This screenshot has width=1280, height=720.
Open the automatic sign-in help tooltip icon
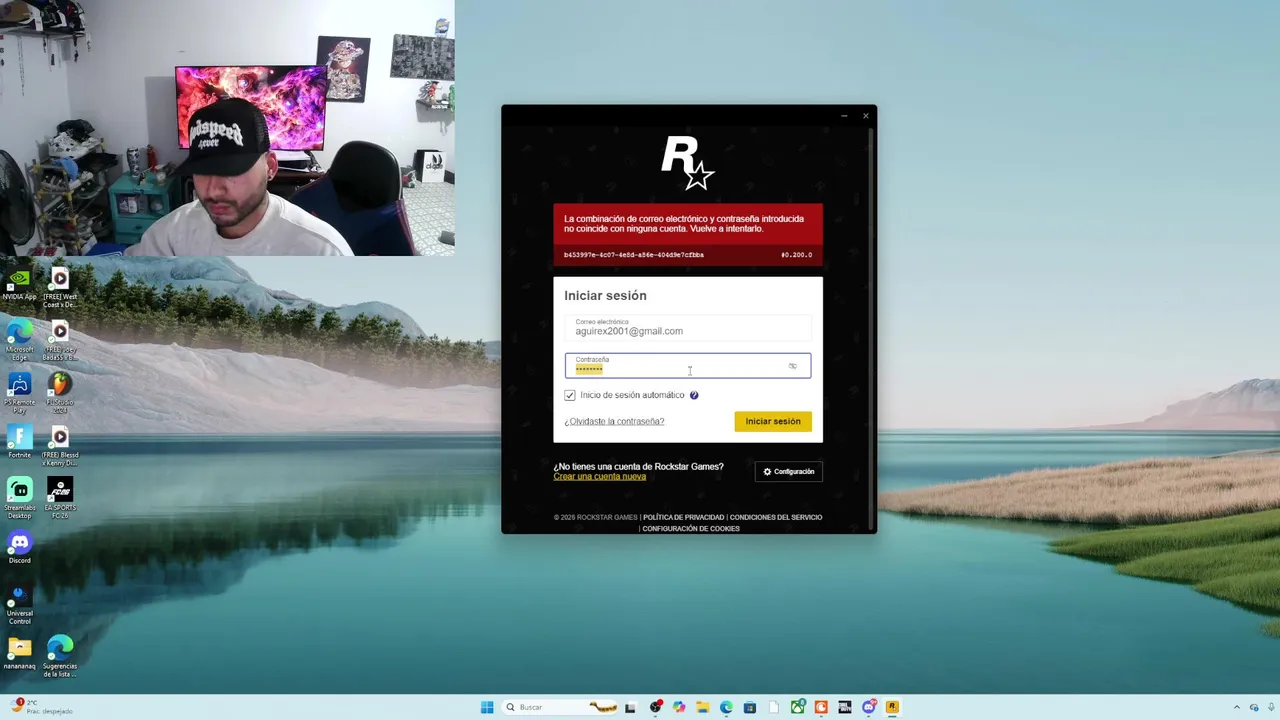(694, 395)
